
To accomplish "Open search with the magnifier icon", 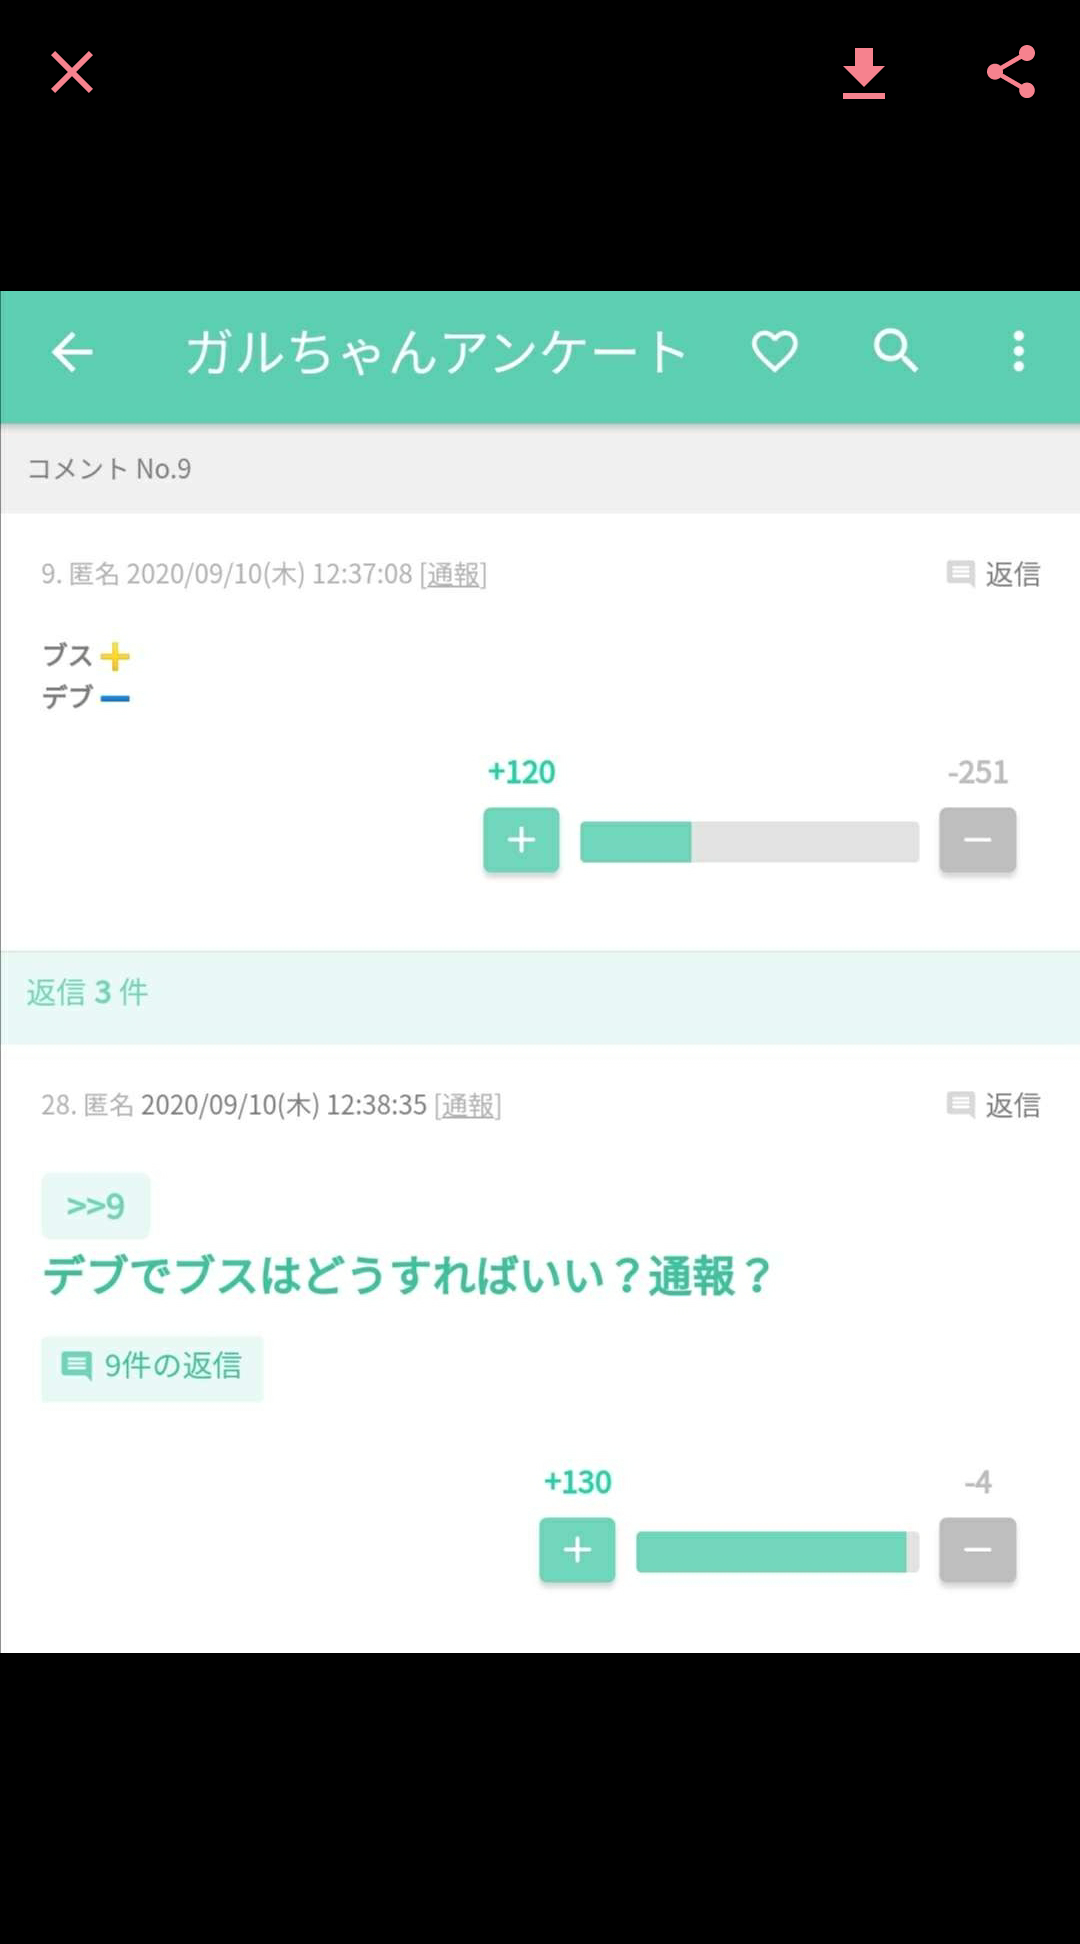I will pyautogui.click(x=895, y=351).
